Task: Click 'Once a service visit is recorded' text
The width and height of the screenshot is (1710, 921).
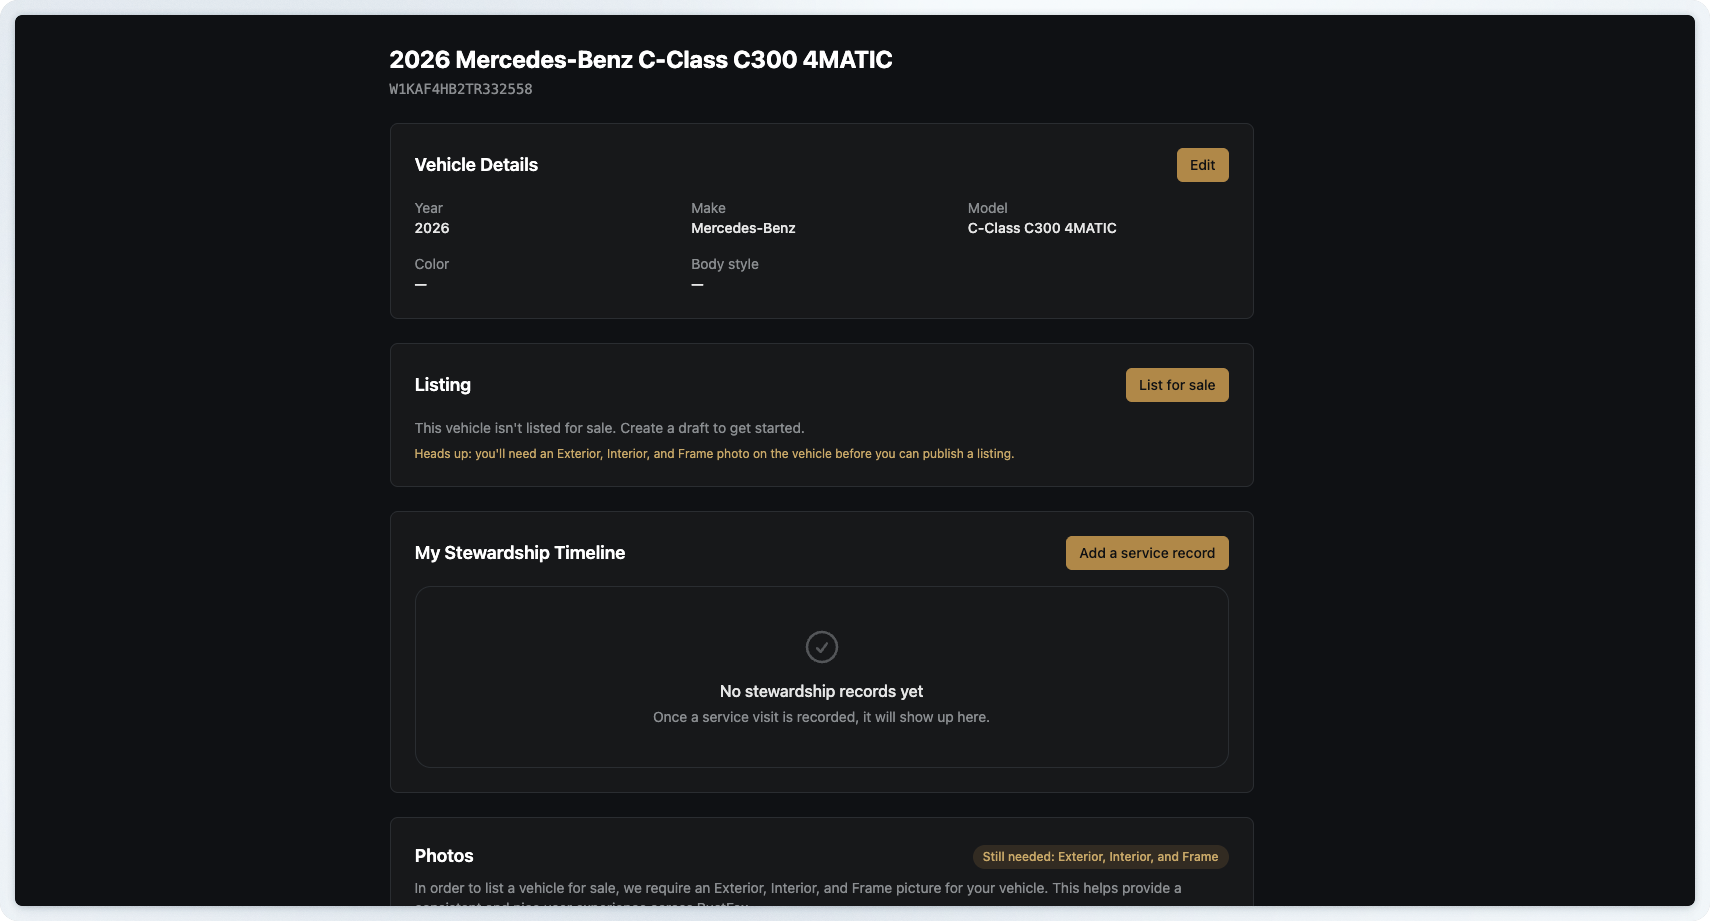Action: coord(822,717)
